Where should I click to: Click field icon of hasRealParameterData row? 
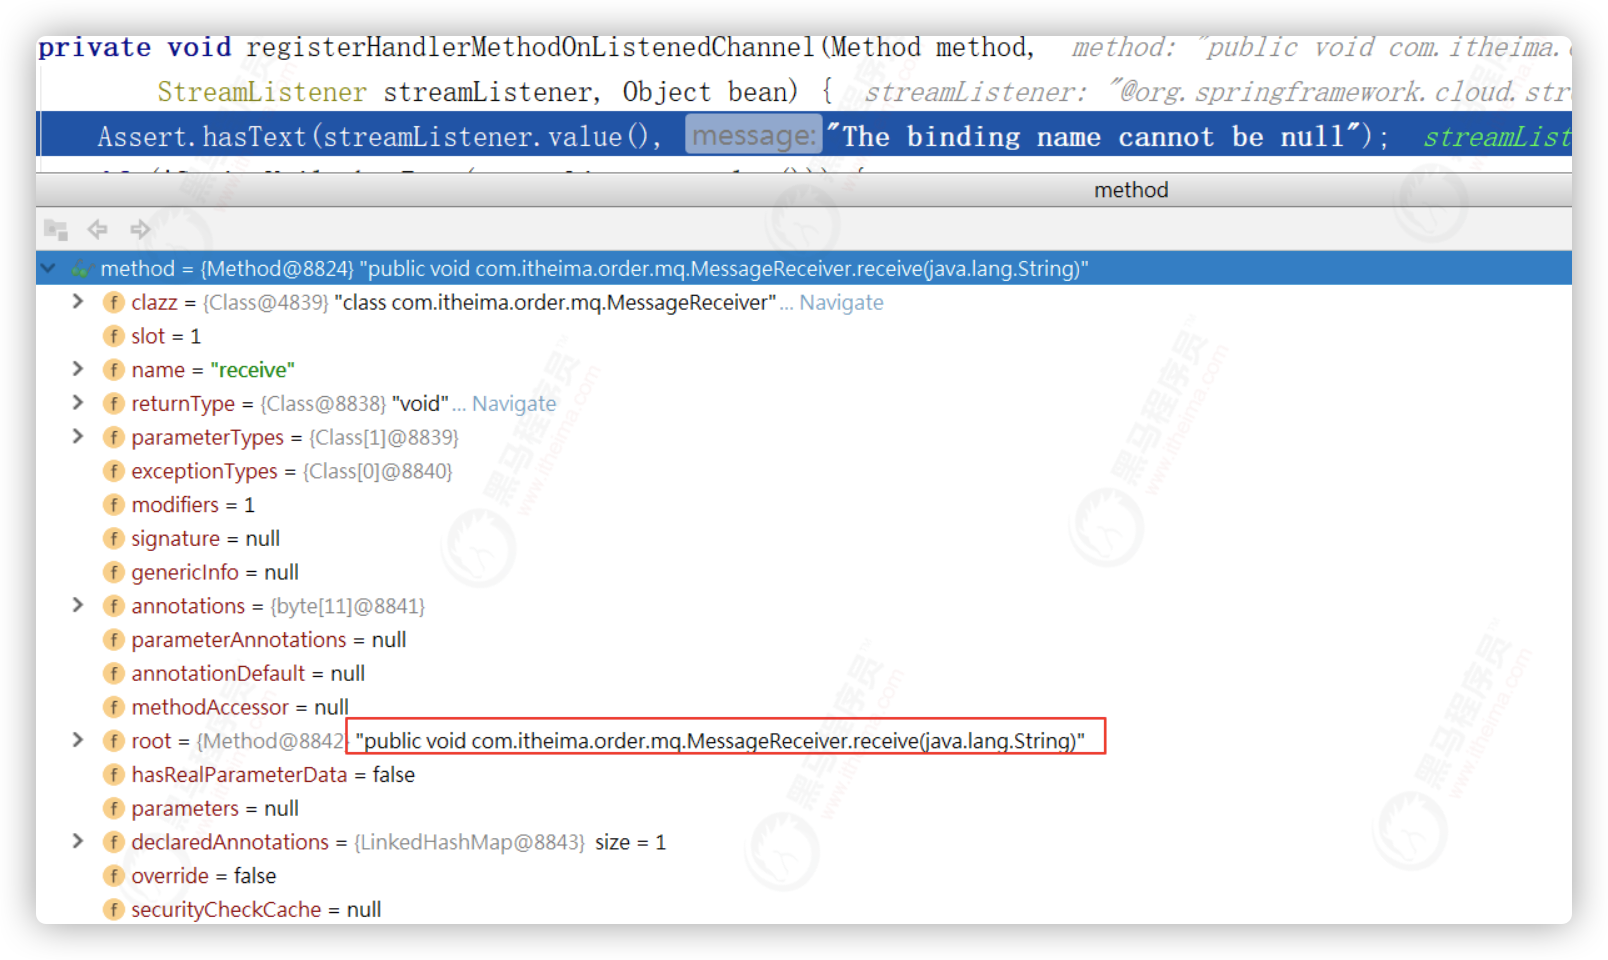click(114, 775)
